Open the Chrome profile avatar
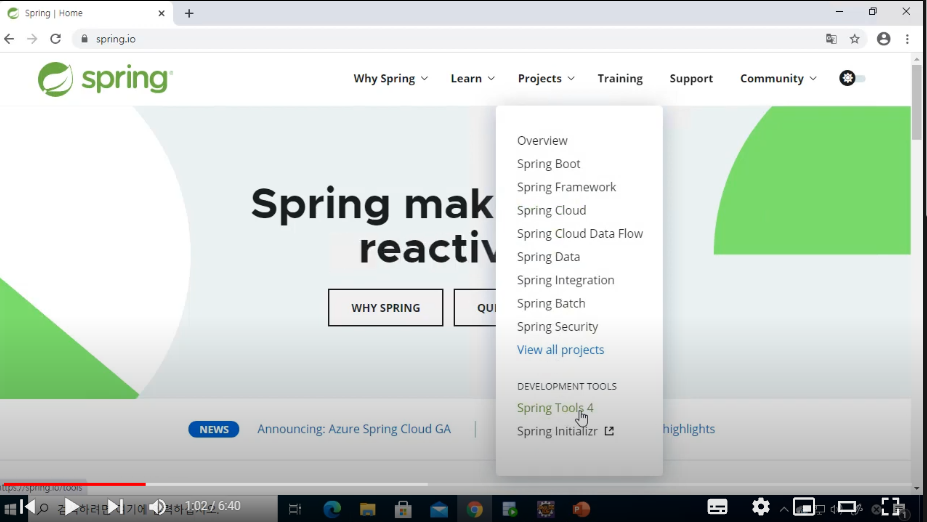This screenshot has width=927, height=522. (x=884, y=39)
